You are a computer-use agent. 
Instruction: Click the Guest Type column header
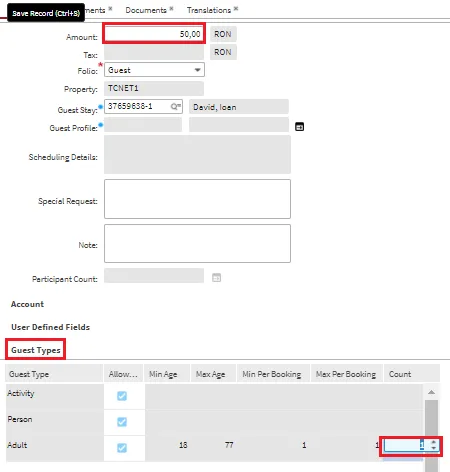coord(54,374)
